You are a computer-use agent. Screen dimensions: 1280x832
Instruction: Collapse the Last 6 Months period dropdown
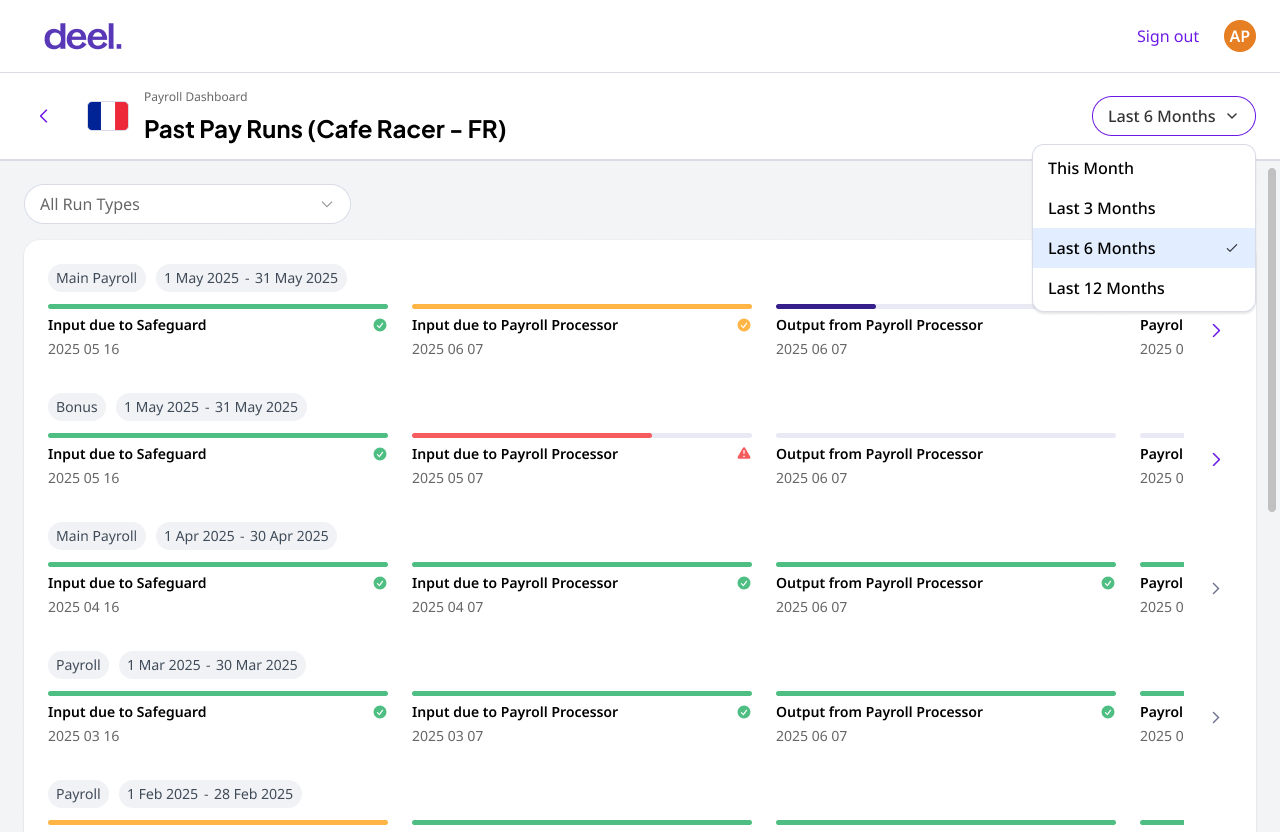1174,116
